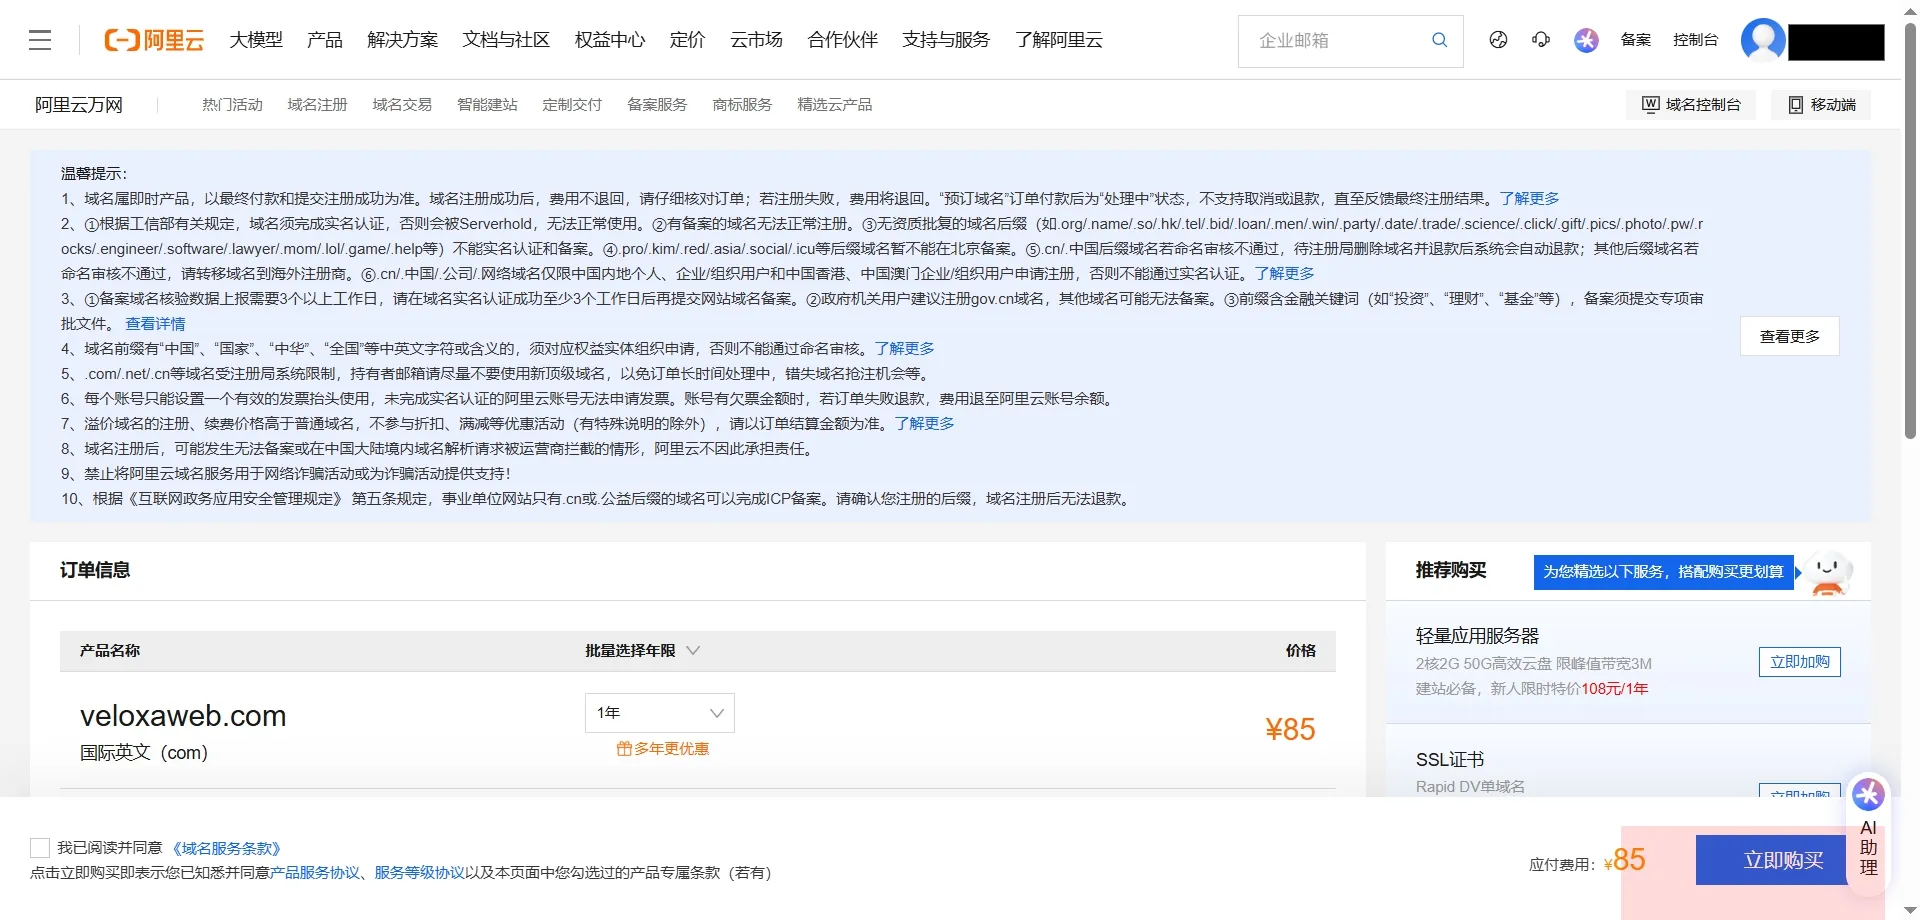This screenshot has width=1920, height=920.
Task: Open the floating AI助理 widget
Action: tap(1868, 826)
